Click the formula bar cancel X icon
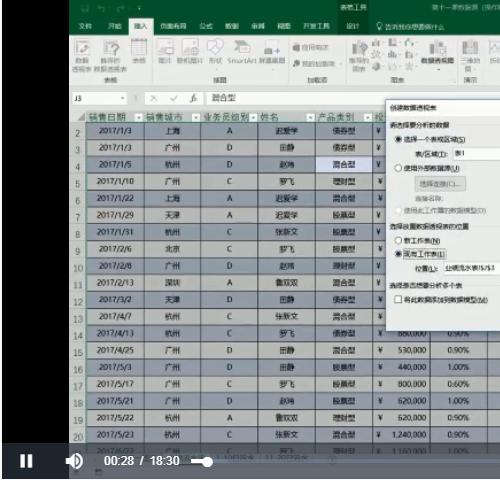The width and height of the screenshot is (500, 480). tap(154, 98)
